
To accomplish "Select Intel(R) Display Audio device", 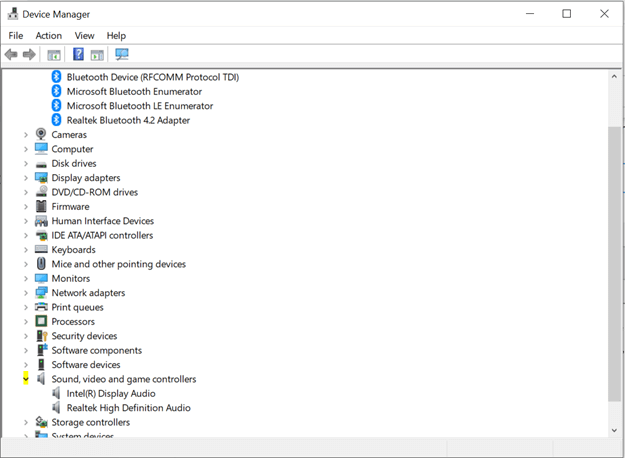I will pyautogui.click(x=111, y=393).
